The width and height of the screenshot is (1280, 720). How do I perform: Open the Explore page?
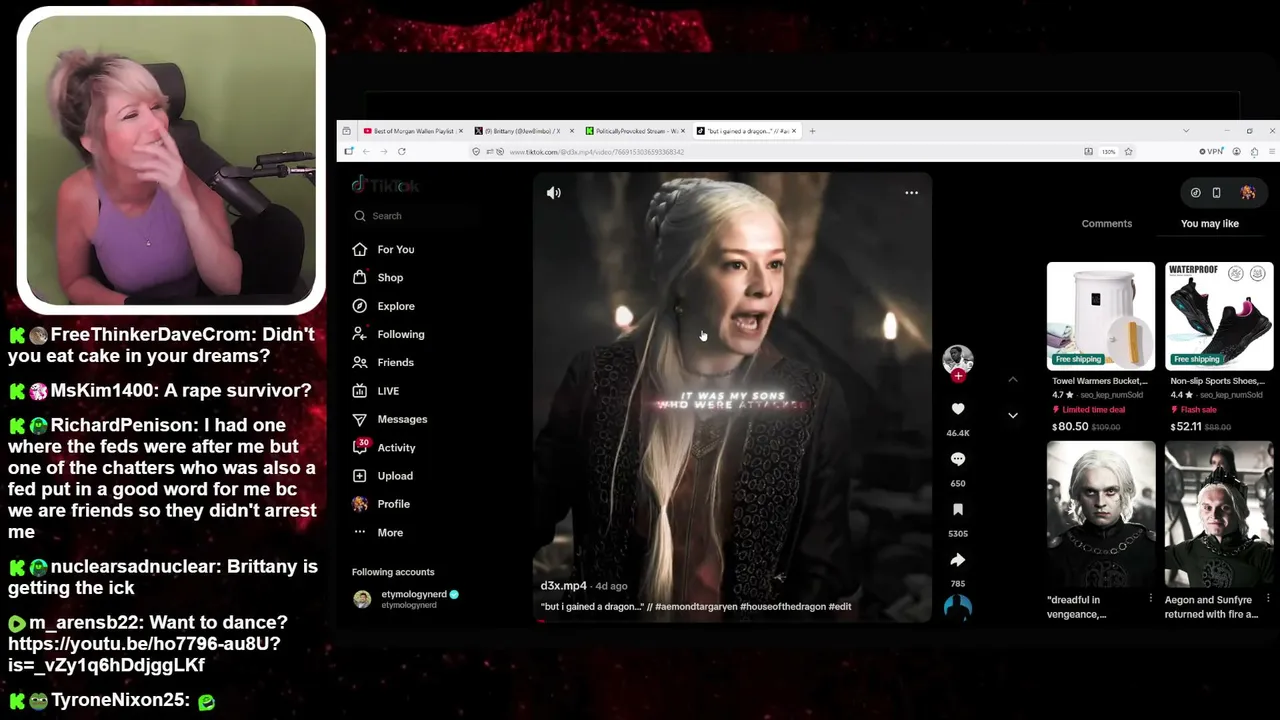pyautogui.click(x=384, y=306)
